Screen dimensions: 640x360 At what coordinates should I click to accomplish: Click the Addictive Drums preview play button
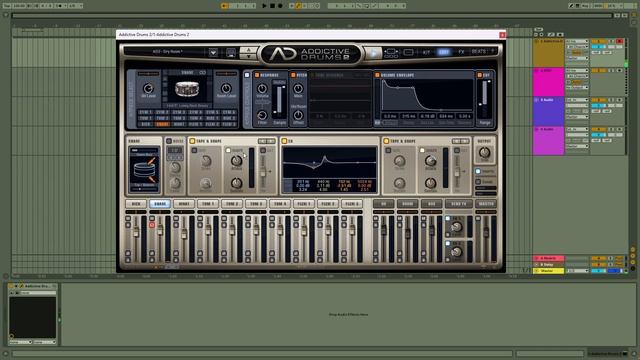pos(373,53)
